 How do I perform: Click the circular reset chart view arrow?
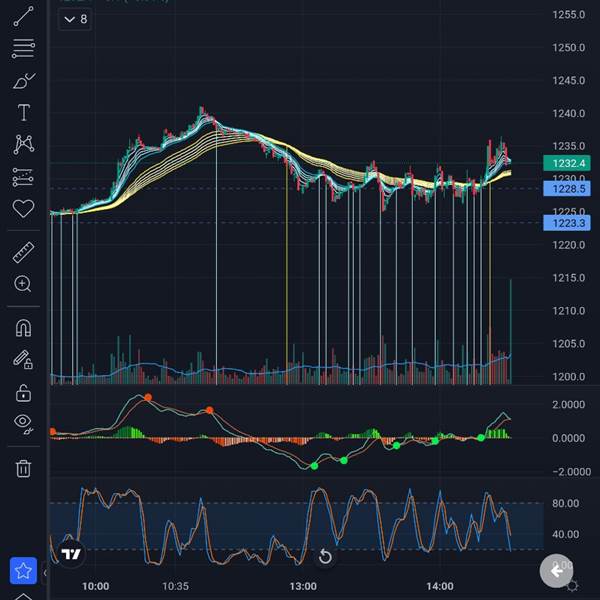pos(325,556)
